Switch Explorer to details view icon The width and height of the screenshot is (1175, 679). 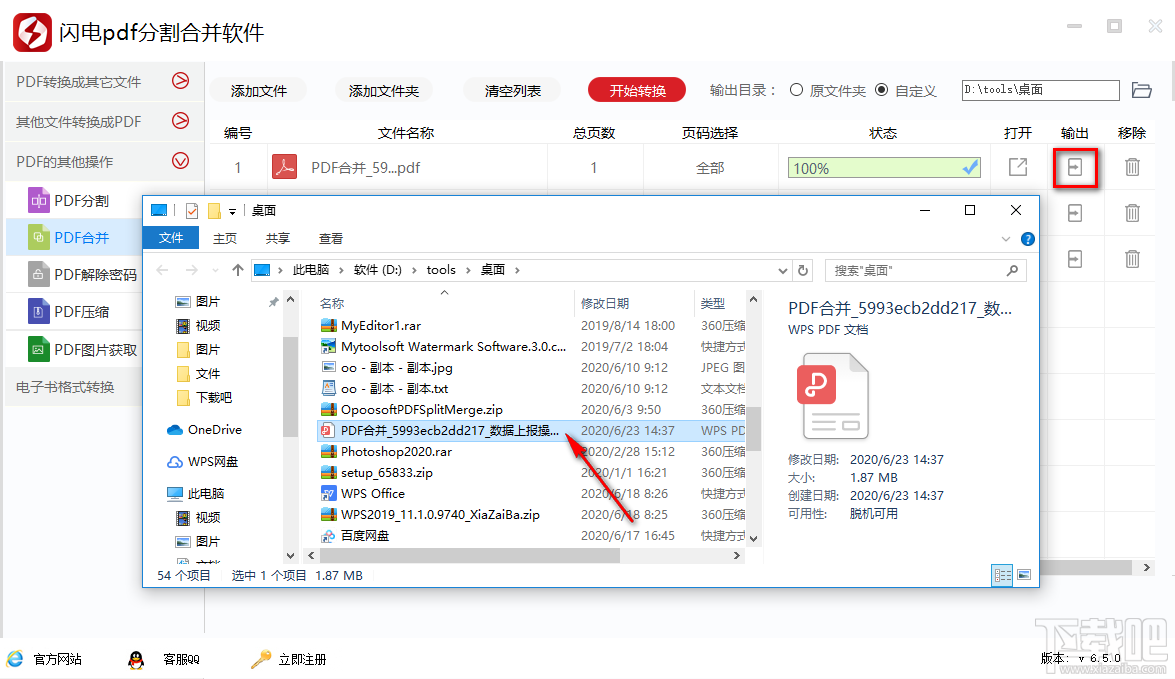point(1001,575)
